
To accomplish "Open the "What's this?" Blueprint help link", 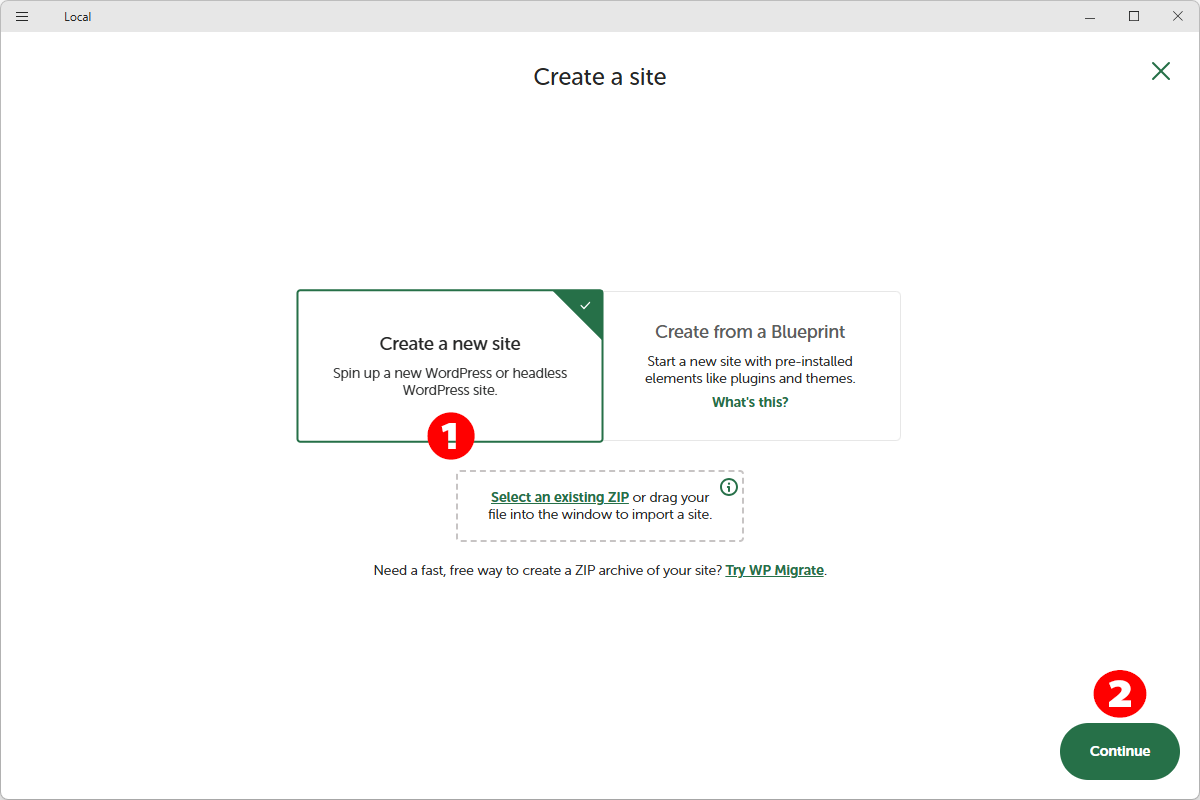I will [x=749, y=401].
